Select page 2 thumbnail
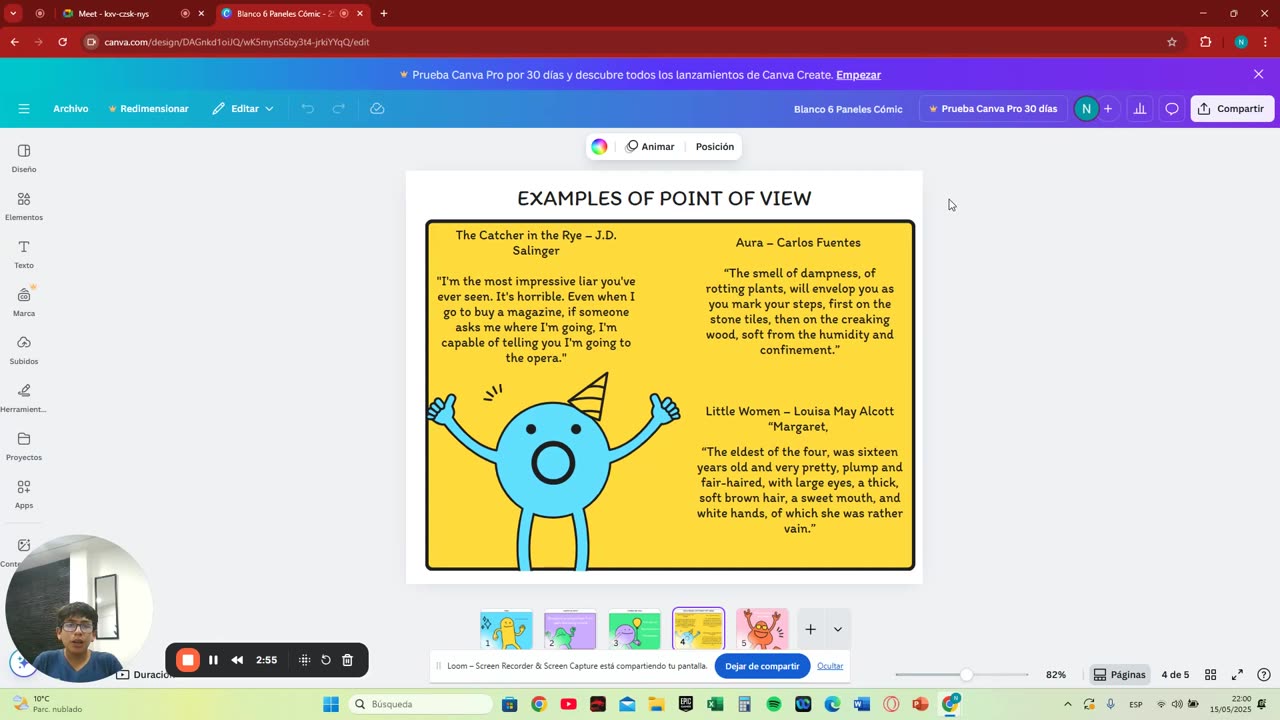The width and height of the screenshot is (1280, 720). tap(570, 629)
